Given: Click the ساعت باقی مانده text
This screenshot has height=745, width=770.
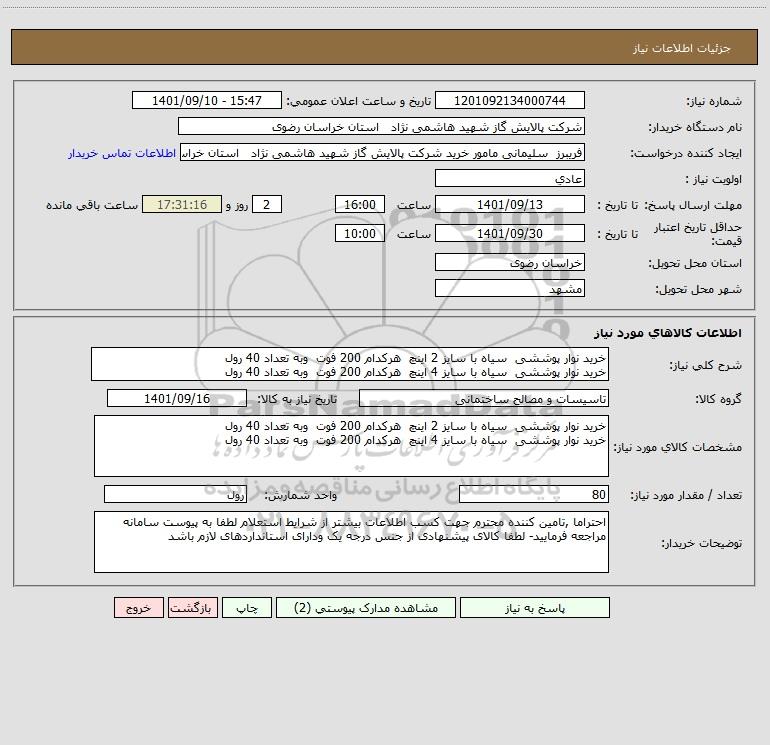Looking at the screenshot, I should click(92, 205).
